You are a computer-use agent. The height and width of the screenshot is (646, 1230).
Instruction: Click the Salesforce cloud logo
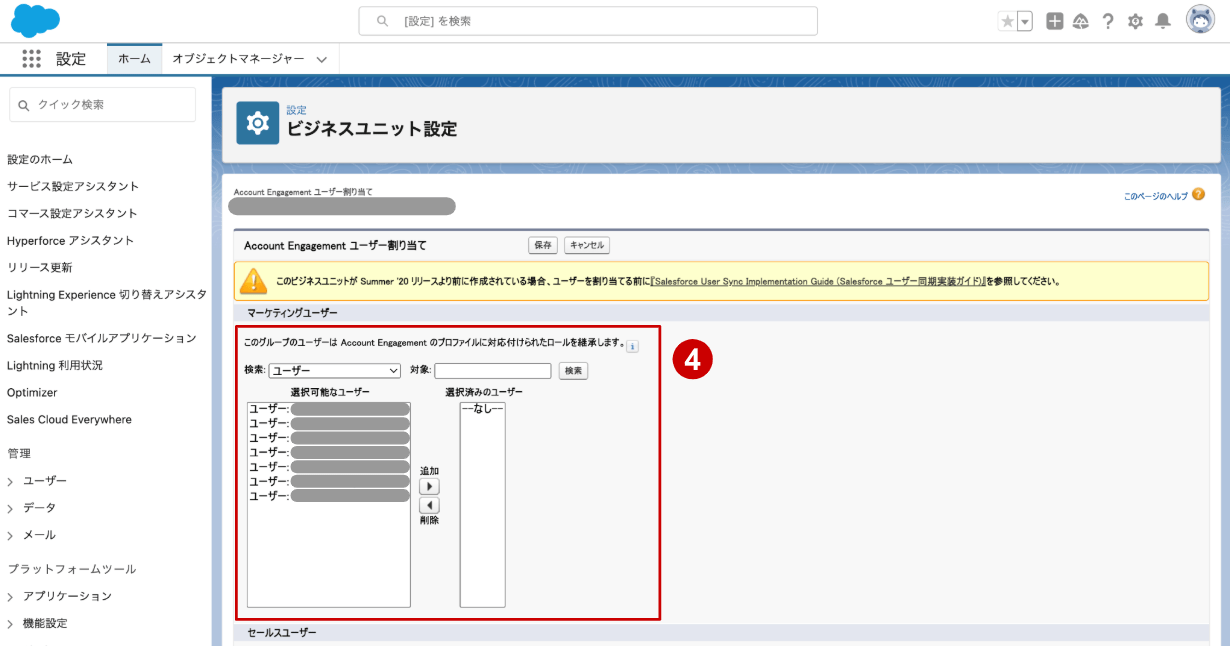point(35,20)
